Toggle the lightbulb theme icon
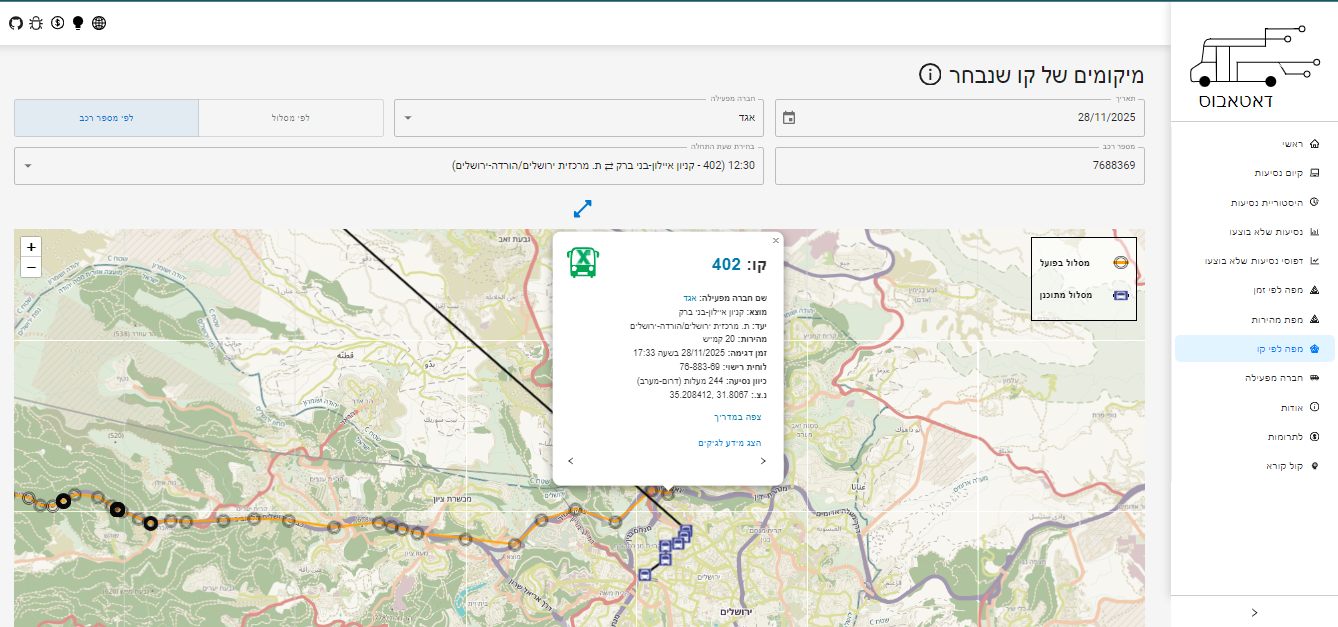 [x=78, y=22]
